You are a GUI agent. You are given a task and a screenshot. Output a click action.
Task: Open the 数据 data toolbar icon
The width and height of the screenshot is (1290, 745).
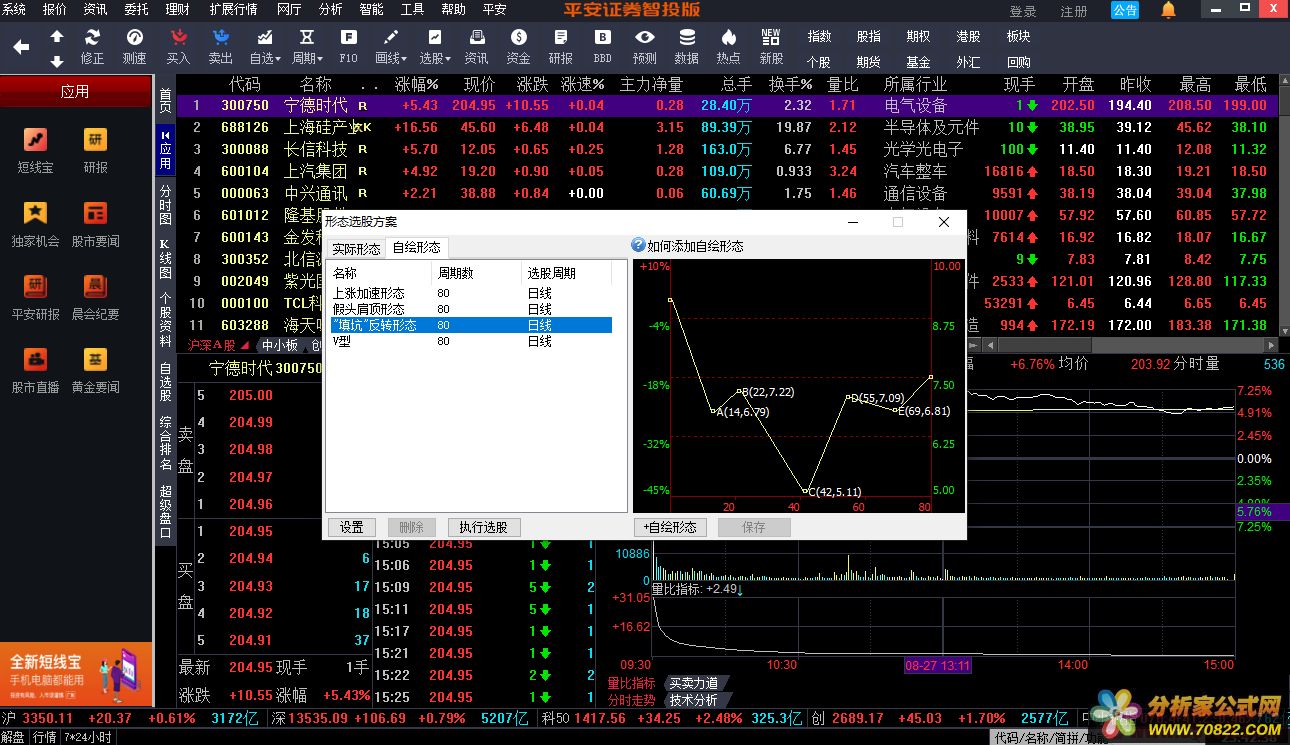(x=687, y=46)
